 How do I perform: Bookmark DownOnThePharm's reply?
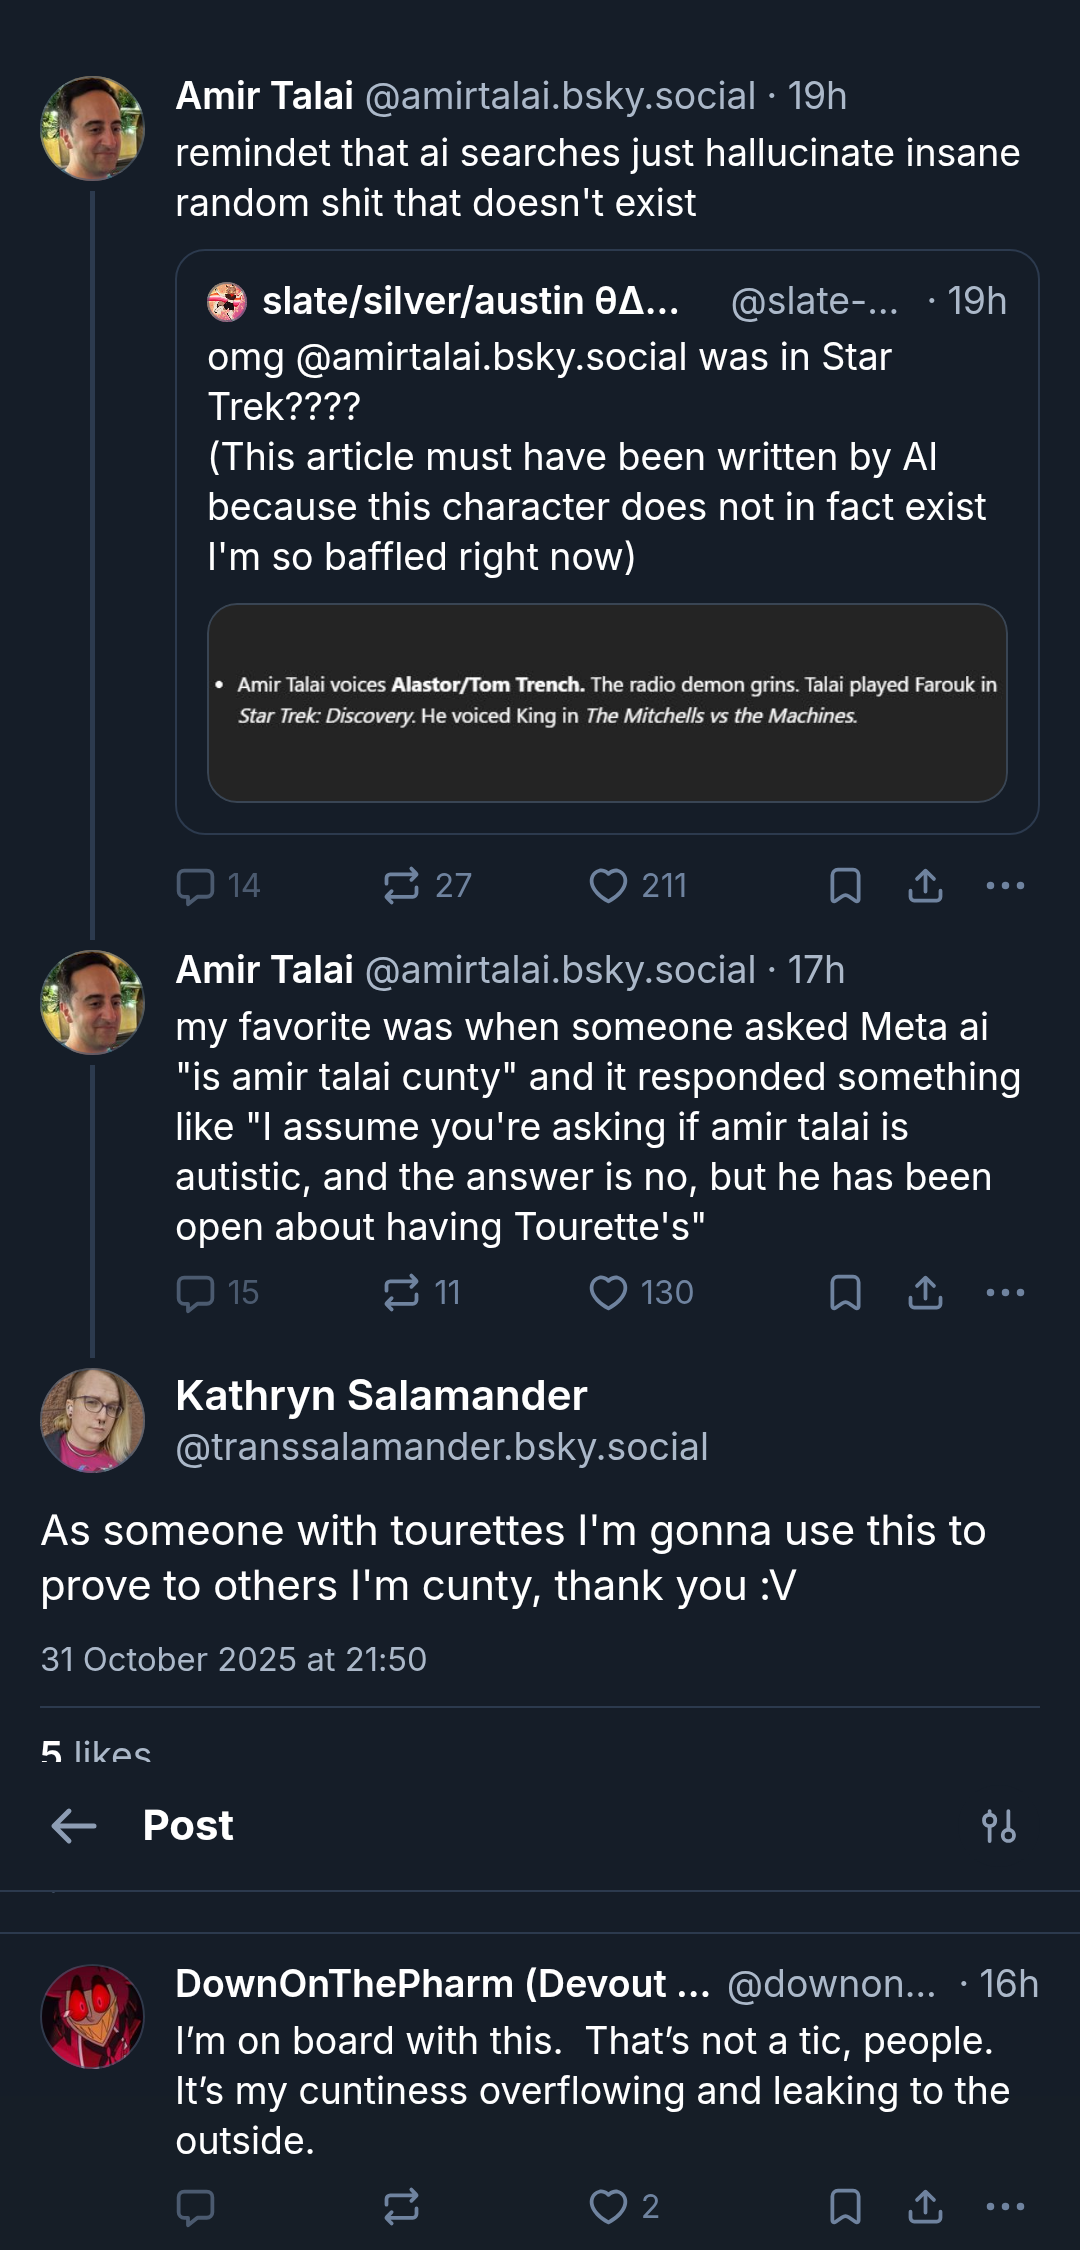coord(845,2206)
